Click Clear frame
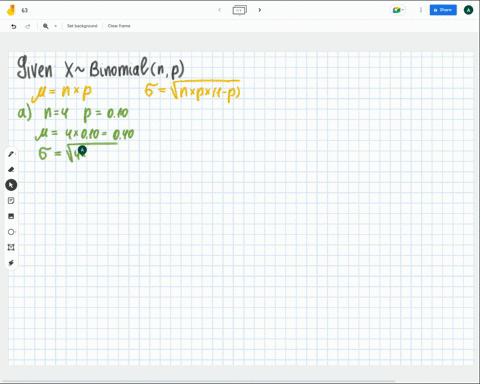This screenshot has width=480, height=384. 119,26
